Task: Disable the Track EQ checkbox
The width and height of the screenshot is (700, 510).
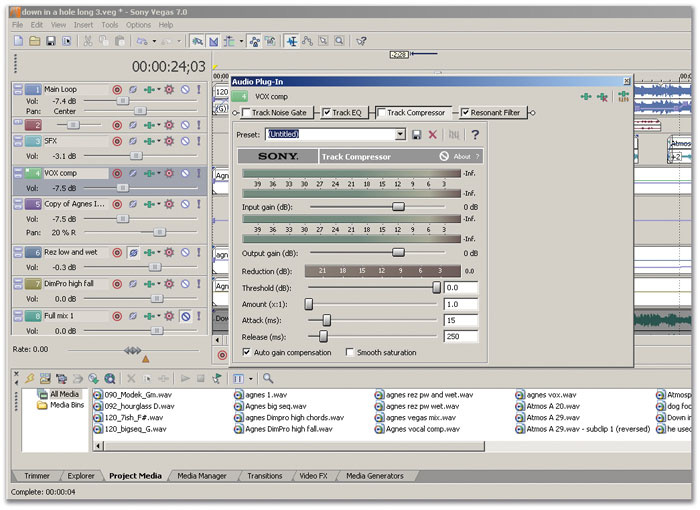Action: pos(326,113)
